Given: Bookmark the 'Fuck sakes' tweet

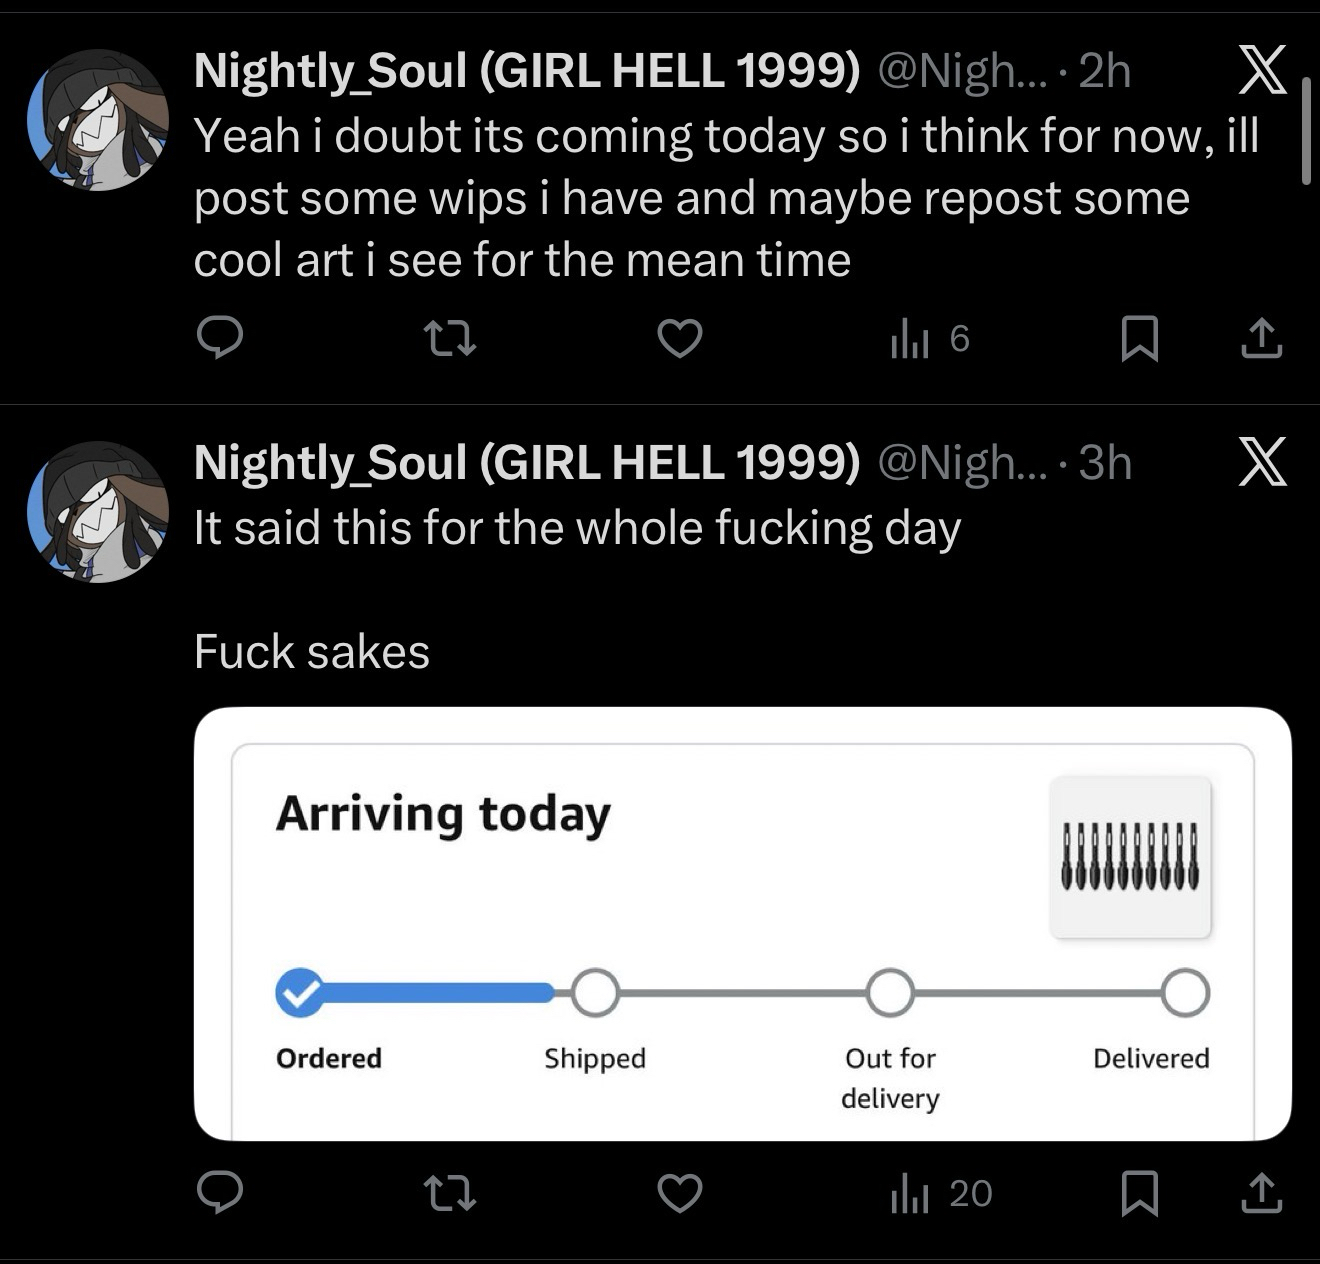Looking at the screenshot, I should [1139, 1193].
